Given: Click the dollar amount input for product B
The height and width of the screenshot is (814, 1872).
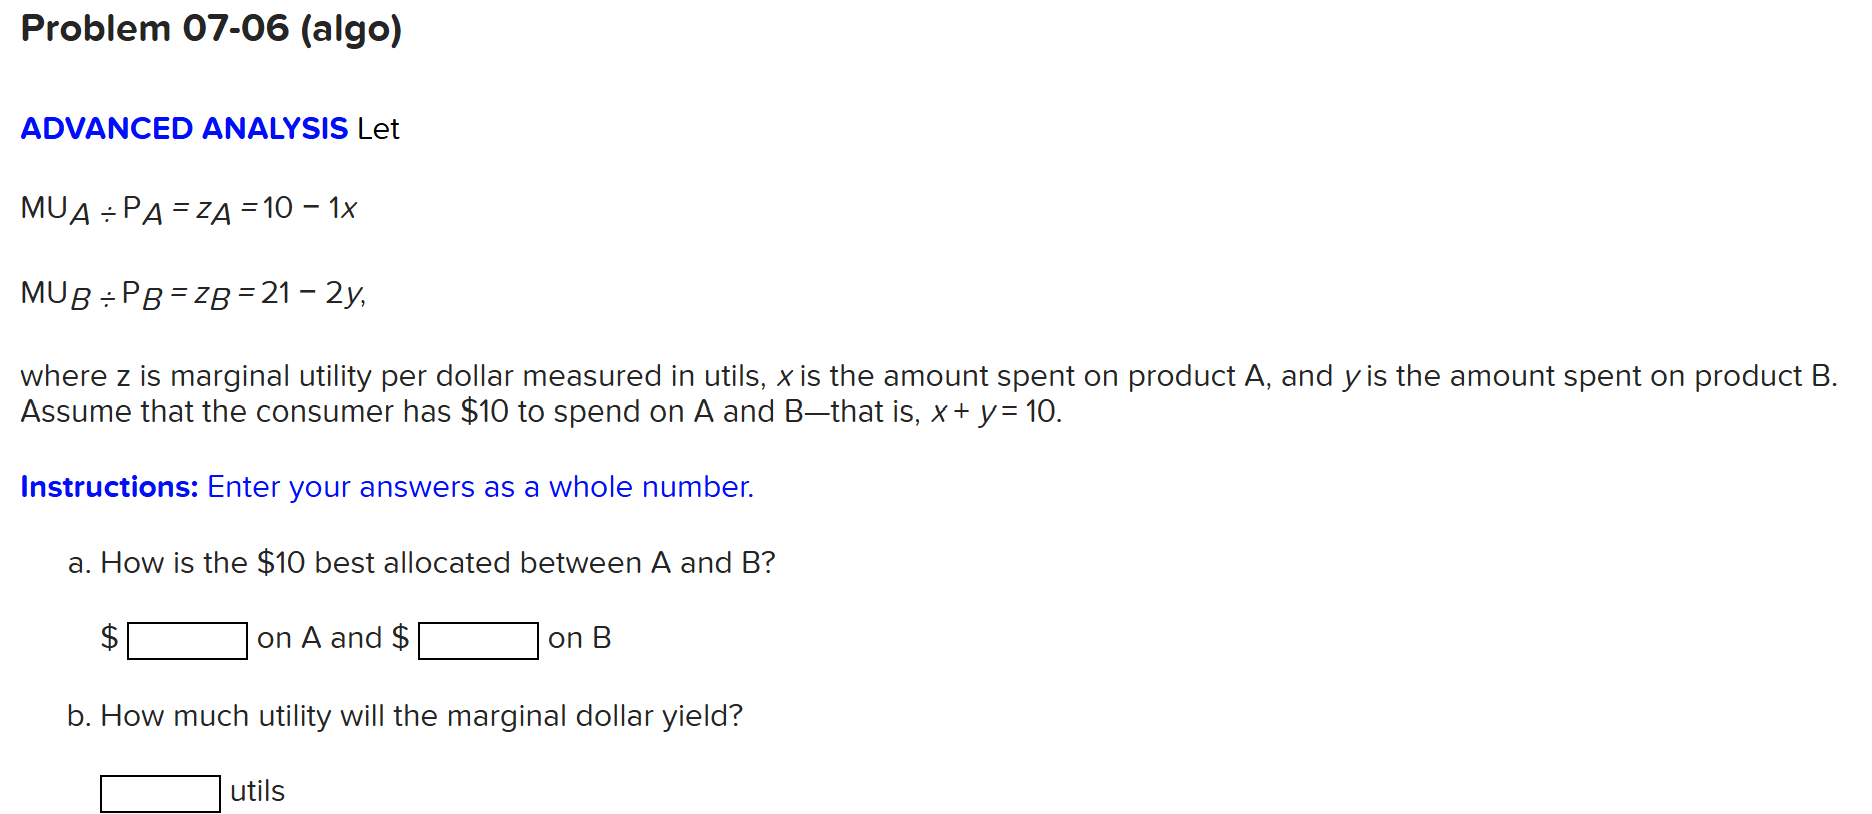Looking at the screenshot, I should coord(477,640).
